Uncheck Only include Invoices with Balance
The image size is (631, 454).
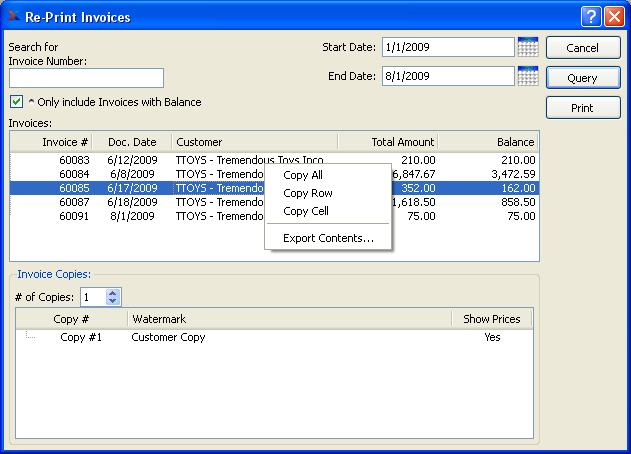pos(16,102)
